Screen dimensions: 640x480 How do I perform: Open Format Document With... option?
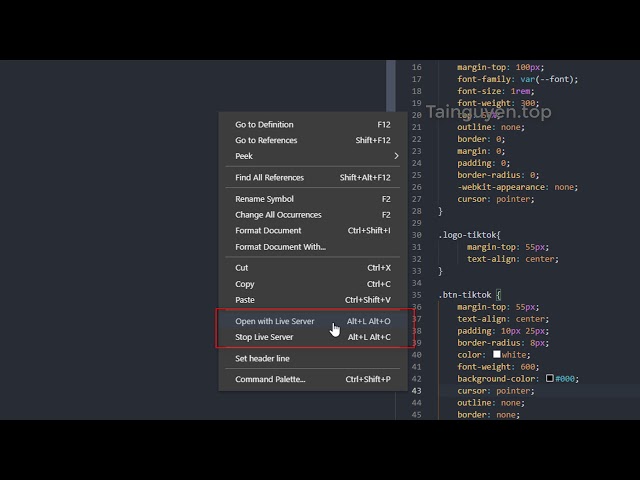coord(313,247)
